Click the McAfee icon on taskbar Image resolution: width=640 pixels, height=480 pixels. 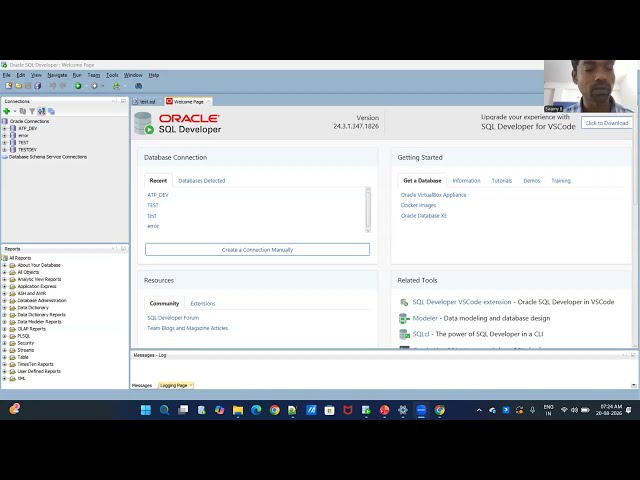[x=348, y=410]
